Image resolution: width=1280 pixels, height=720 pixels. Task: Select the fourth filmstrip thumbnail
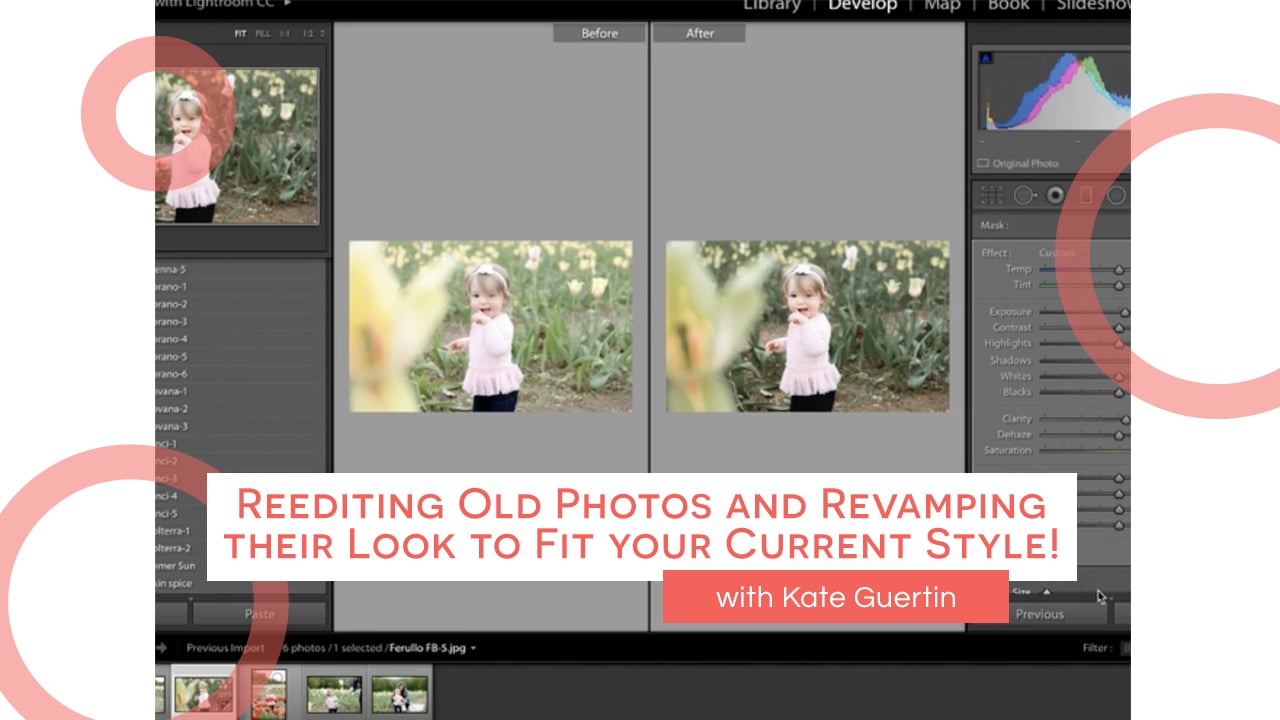334,694
